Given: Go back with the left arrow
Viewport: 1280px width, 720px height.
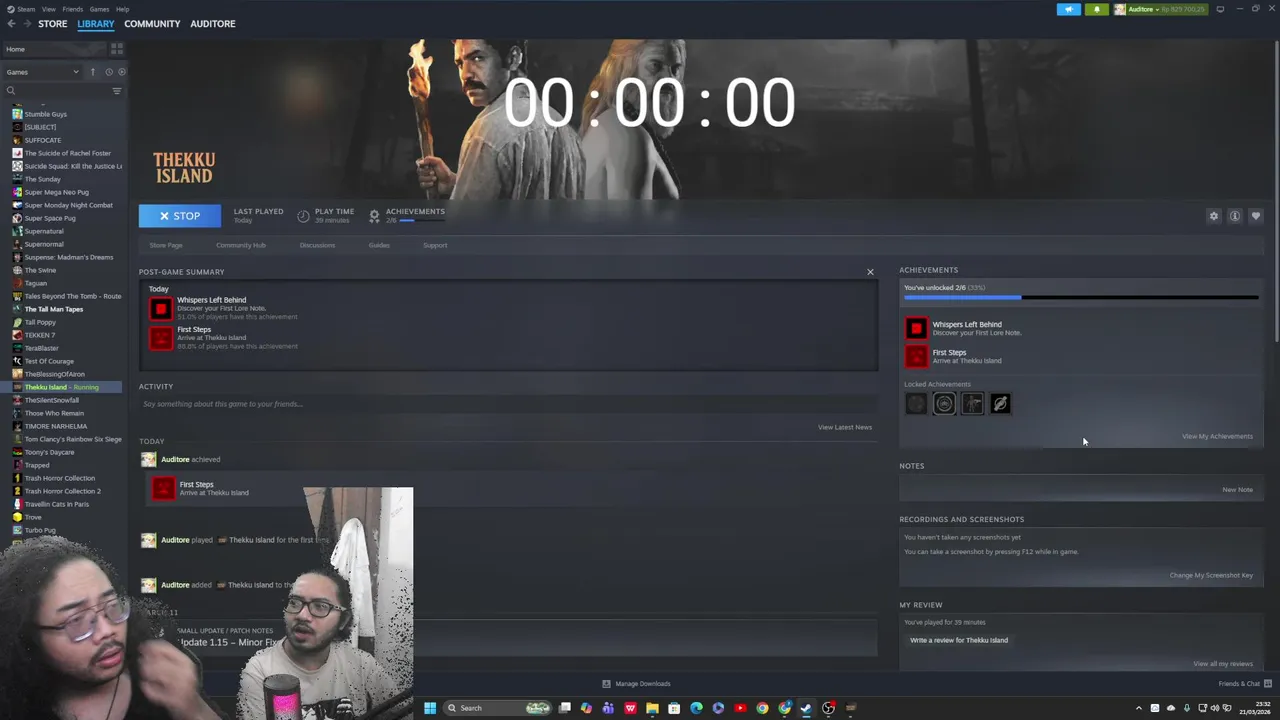Looking at the screenshot, I should click(11, 24).
